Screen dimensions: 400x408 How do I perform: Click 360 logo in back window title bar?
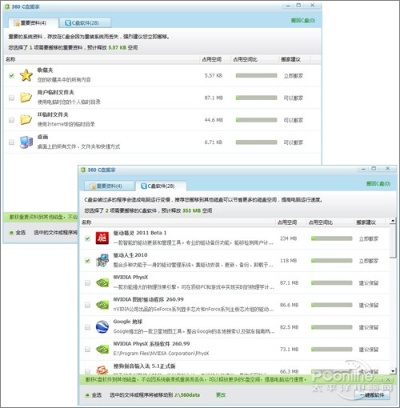coord(7,7)
